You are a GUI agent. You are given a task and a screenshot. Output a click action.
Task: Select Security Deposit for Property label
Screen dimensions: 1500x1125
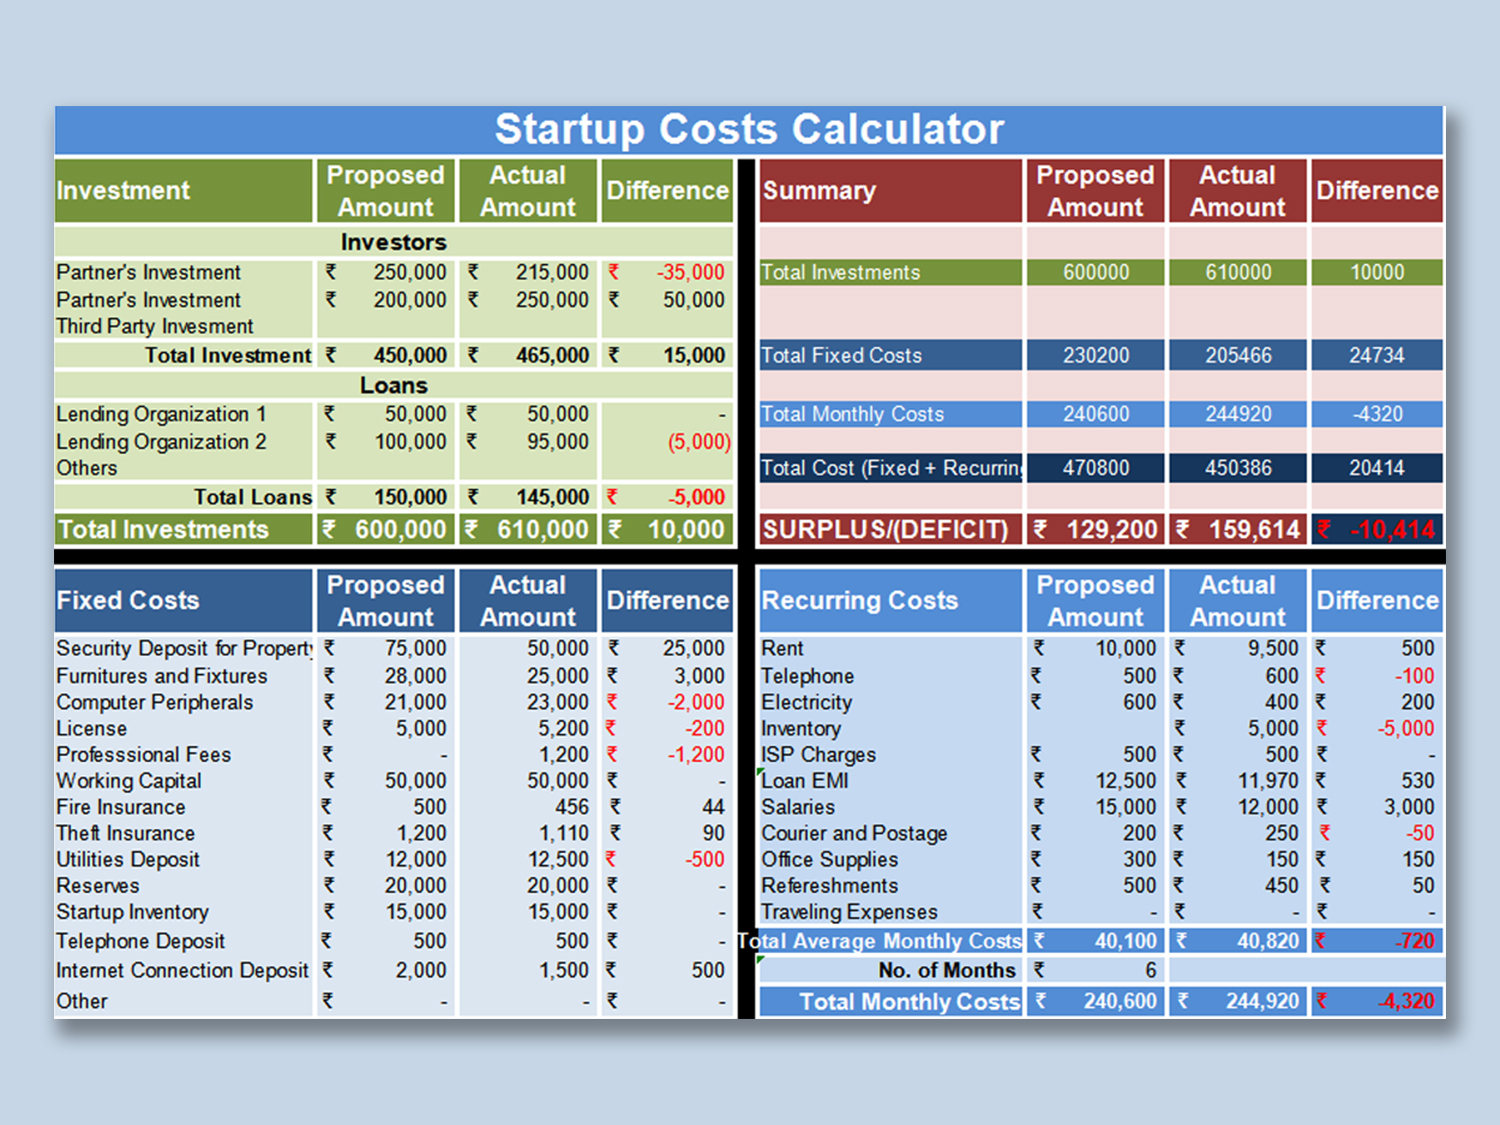[x=184, y=648]
